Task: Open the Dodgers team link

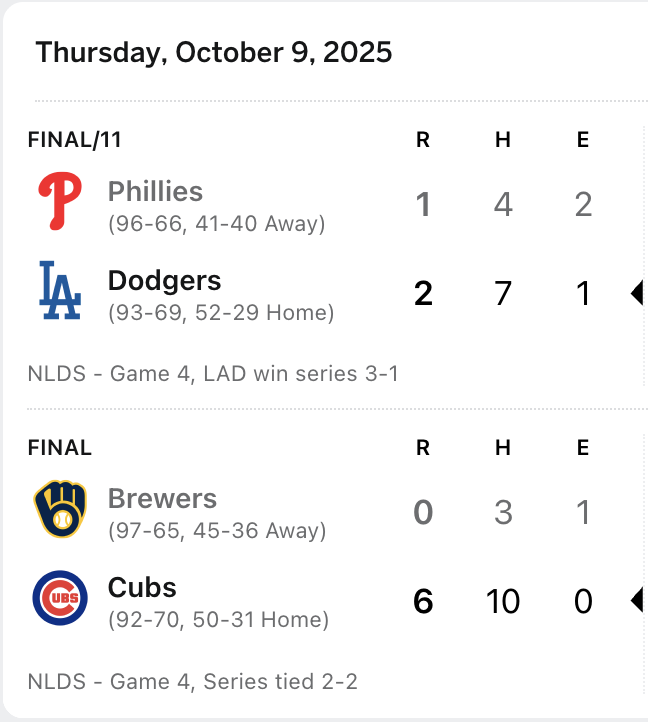Action: pyautogui.click(x=164, y=280)
